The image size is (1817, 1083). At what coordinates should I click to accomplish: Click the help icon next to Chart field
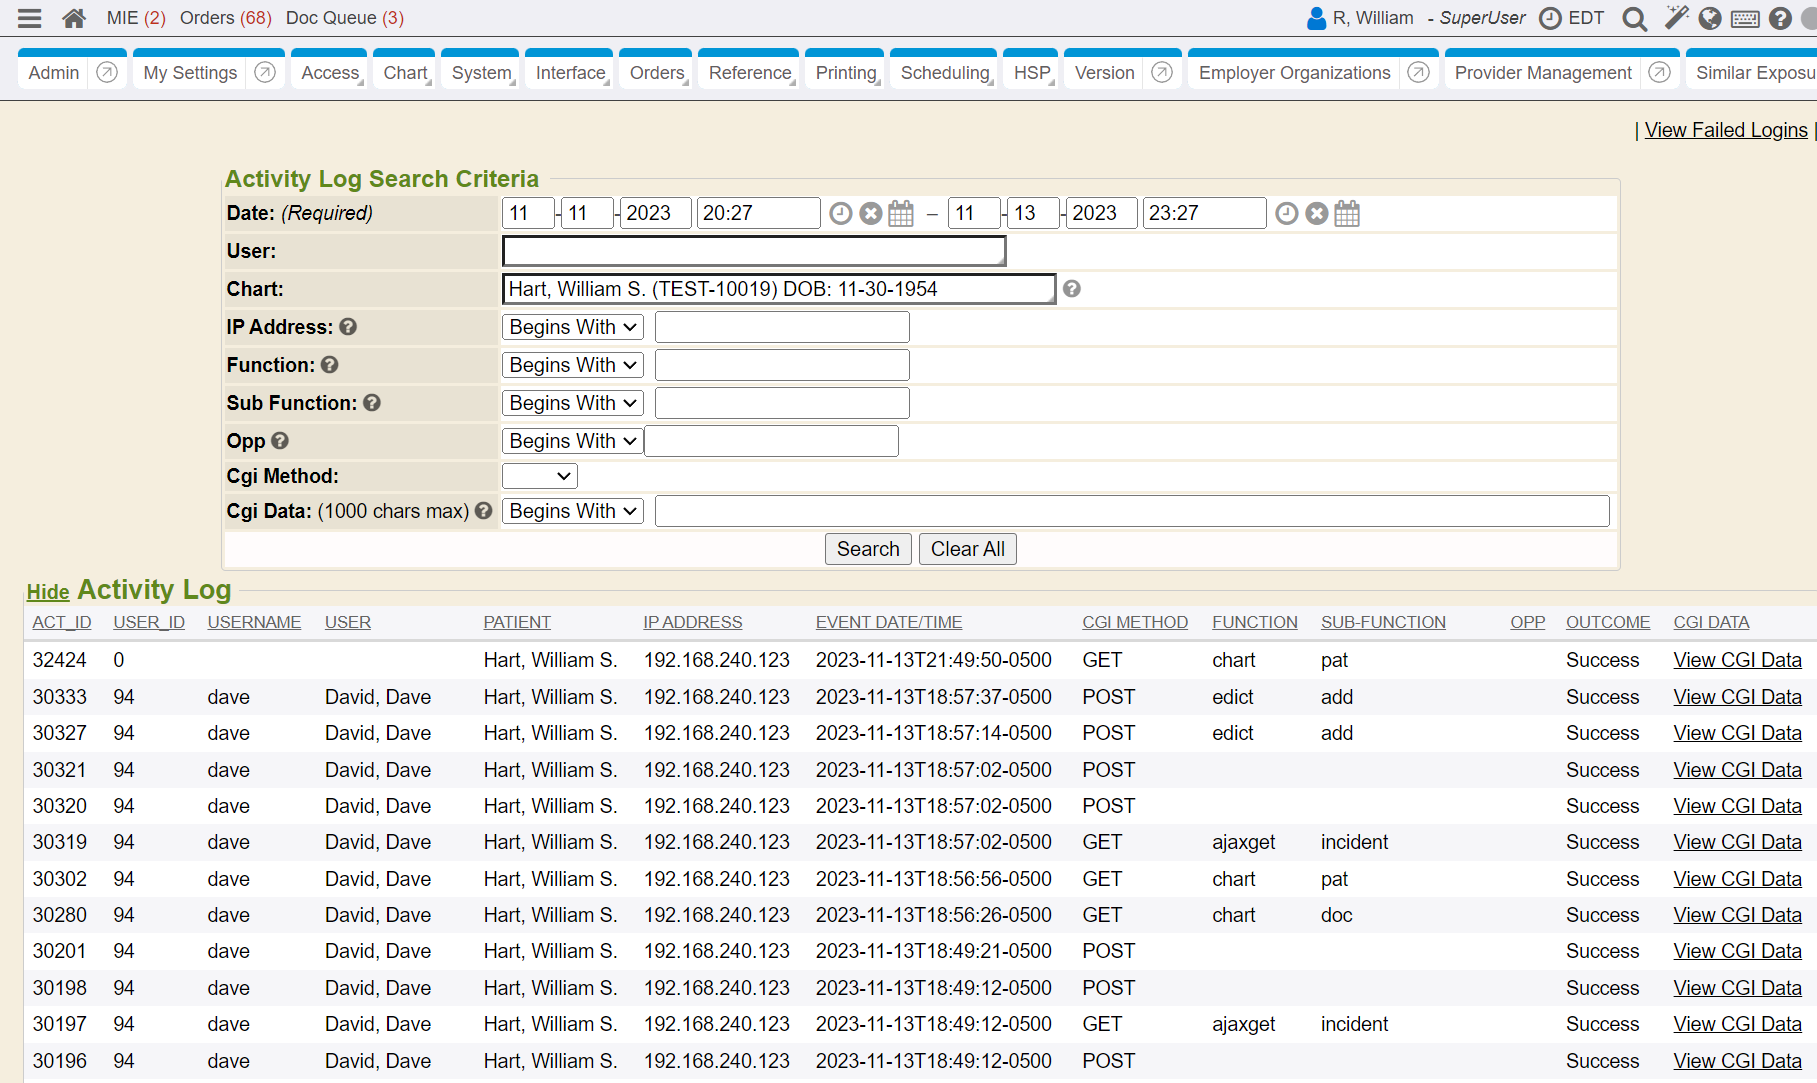pos(1071,289)
